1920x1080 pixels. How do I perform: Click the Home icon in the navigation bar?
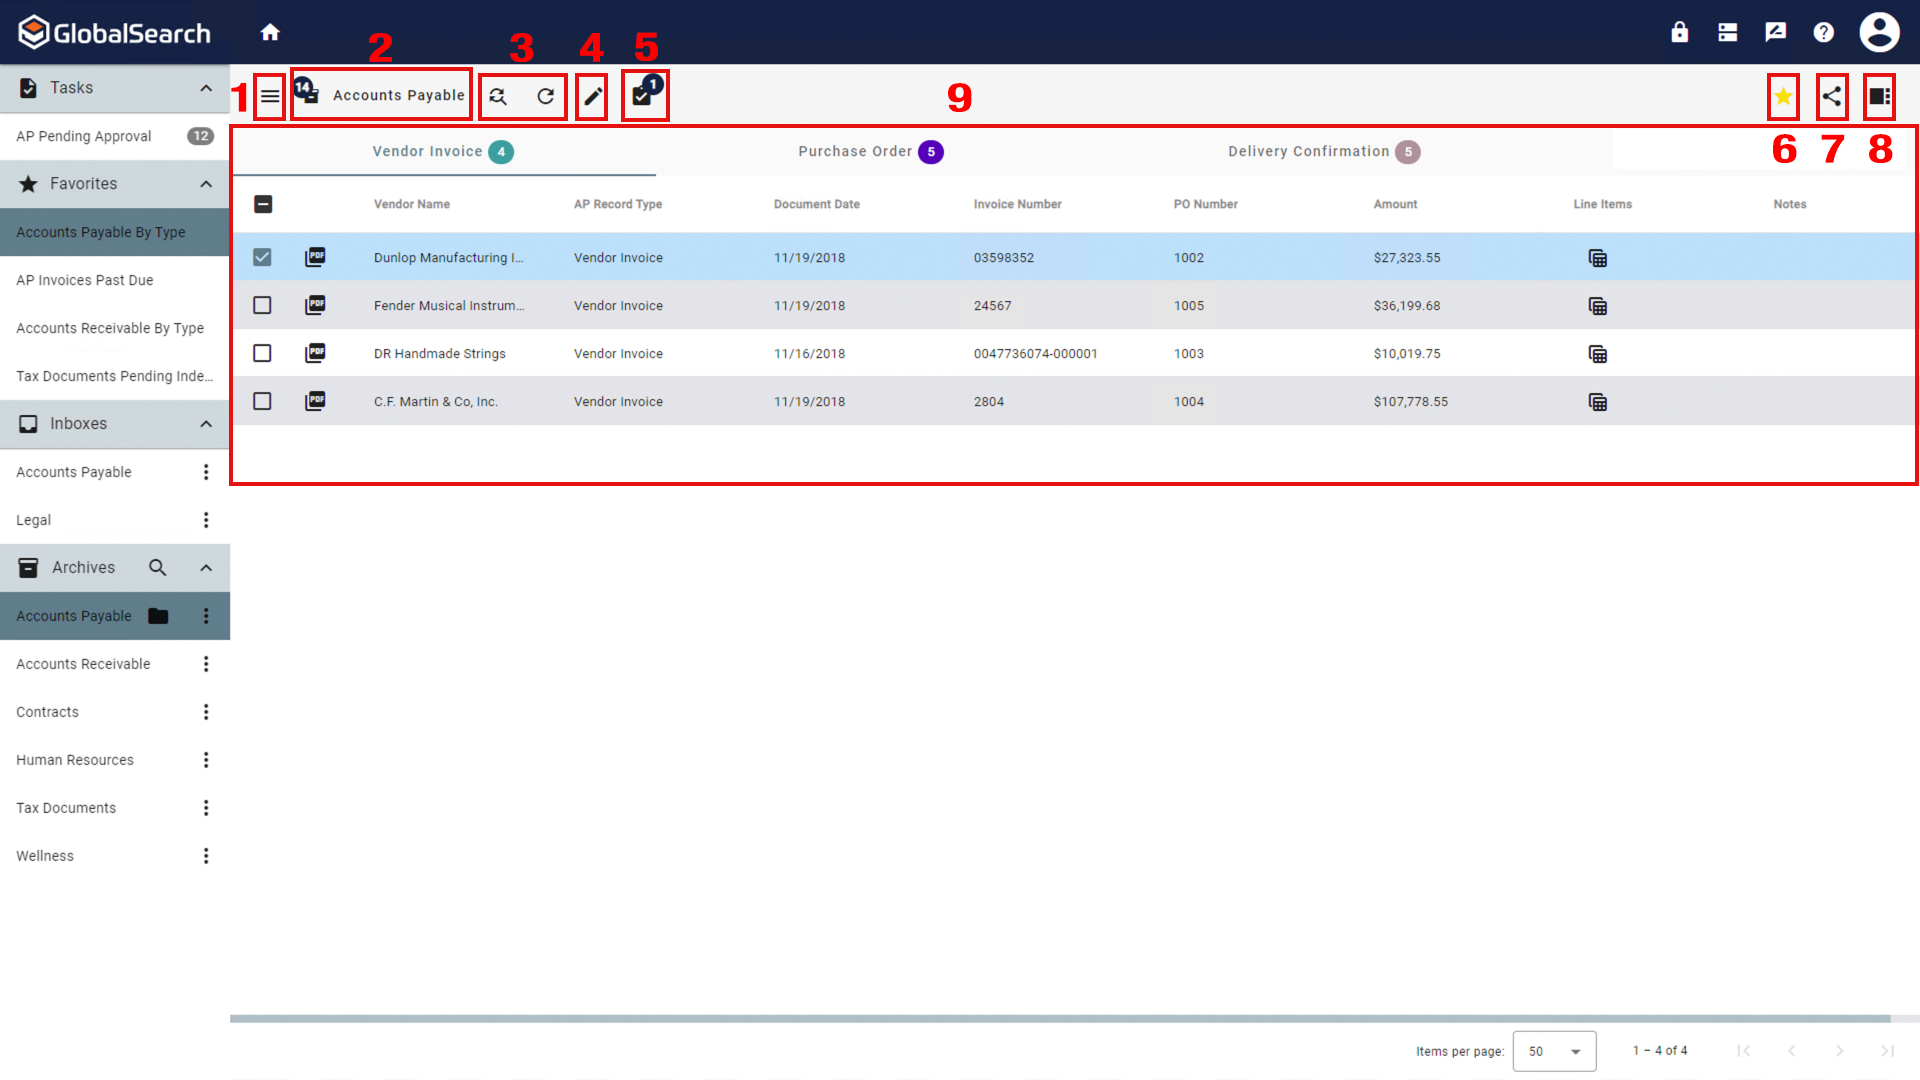pos(270,31)
